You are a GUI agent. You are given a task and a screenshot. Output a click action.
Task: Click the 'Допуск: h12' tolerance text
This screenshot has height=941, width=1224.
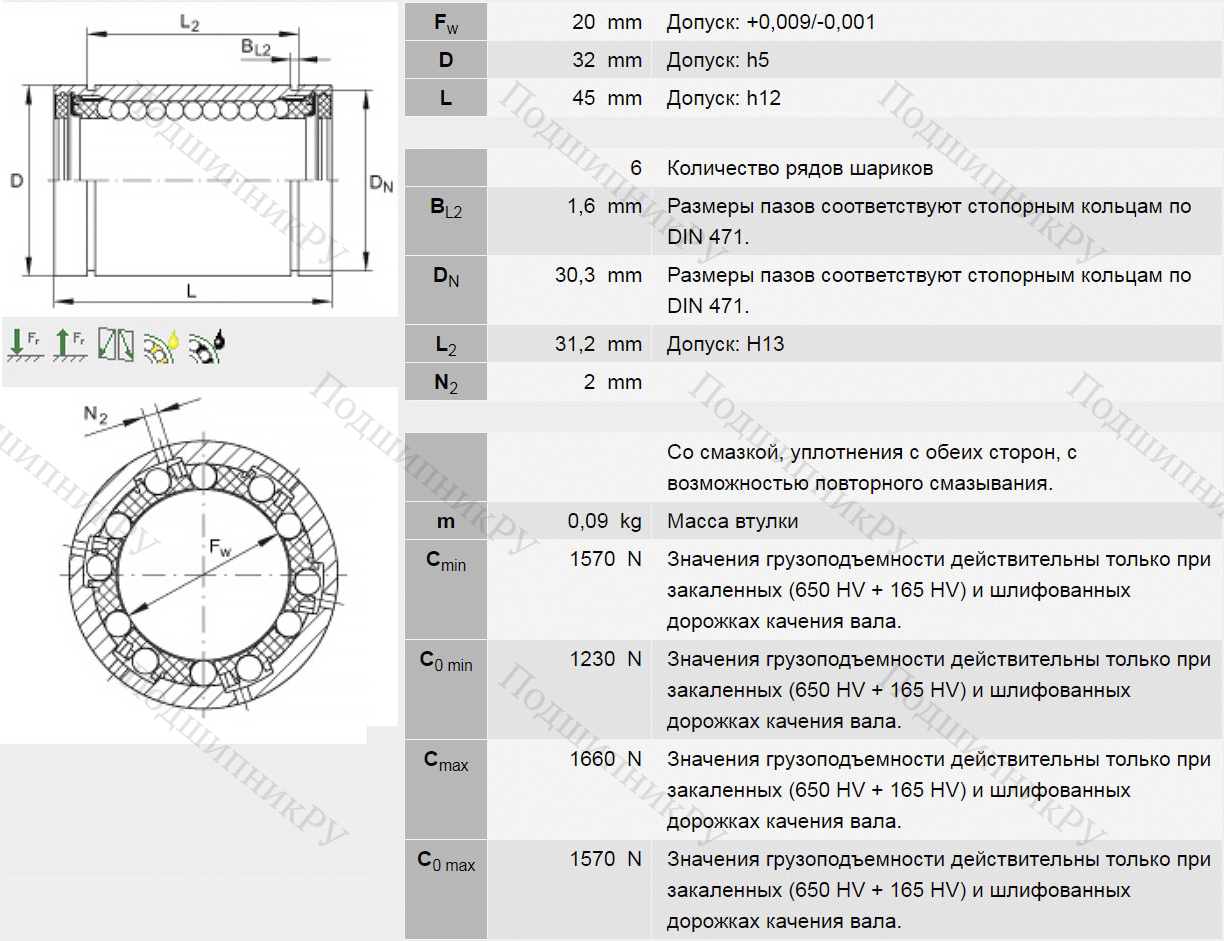coord(723,98)
